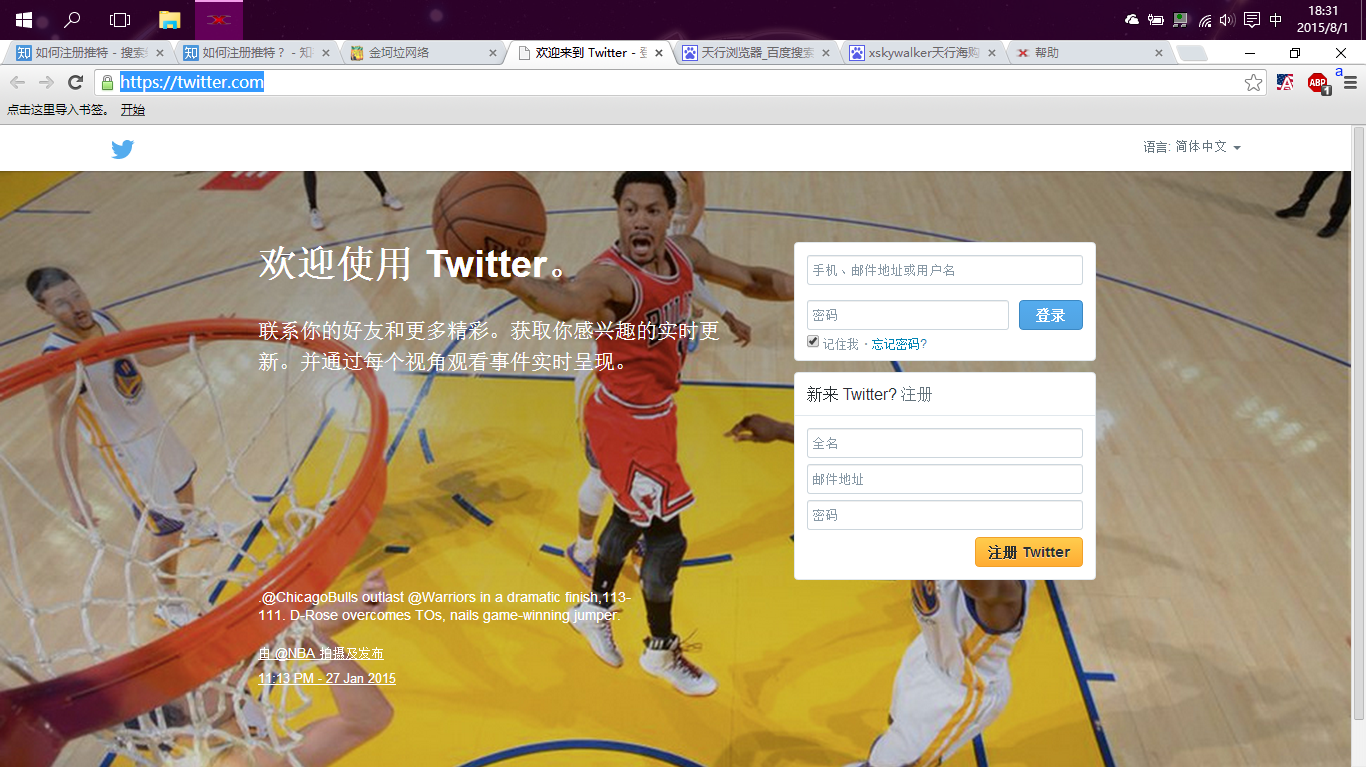The height and width of the screenshot is (768, 1366).
Task: Click the green padlock security icon
Action: pos(107,82)
